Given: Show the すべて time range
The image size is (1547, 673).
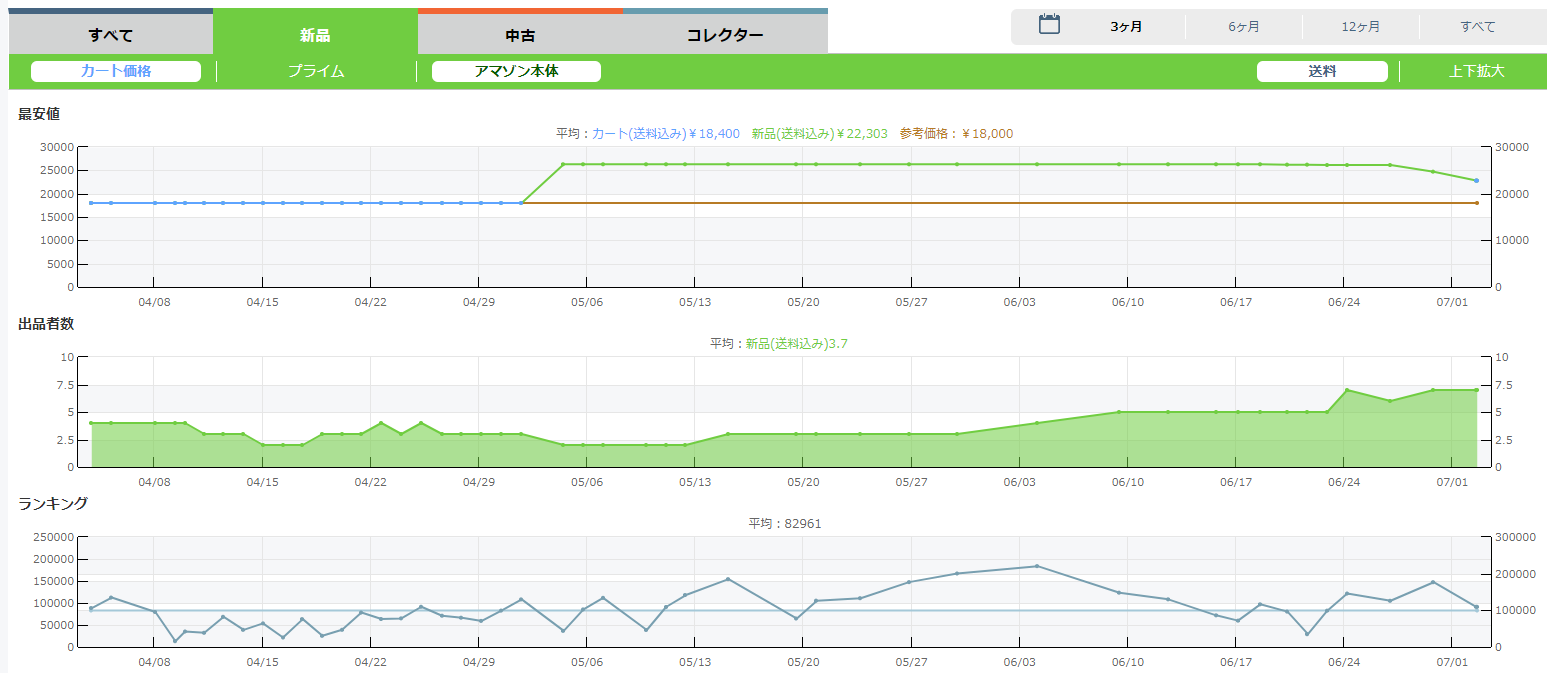Looking at the screenshot, I should (1478, 27).
